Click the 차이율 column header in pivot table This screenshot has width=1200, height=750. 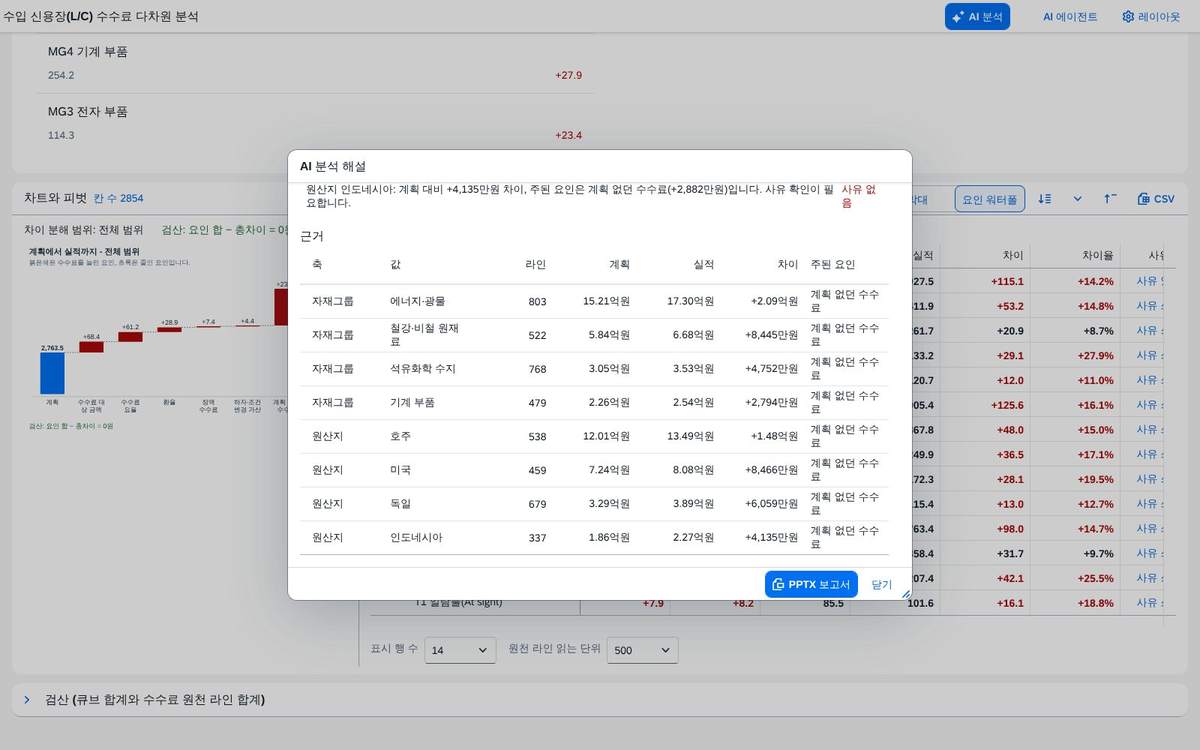click(1097, 256)
